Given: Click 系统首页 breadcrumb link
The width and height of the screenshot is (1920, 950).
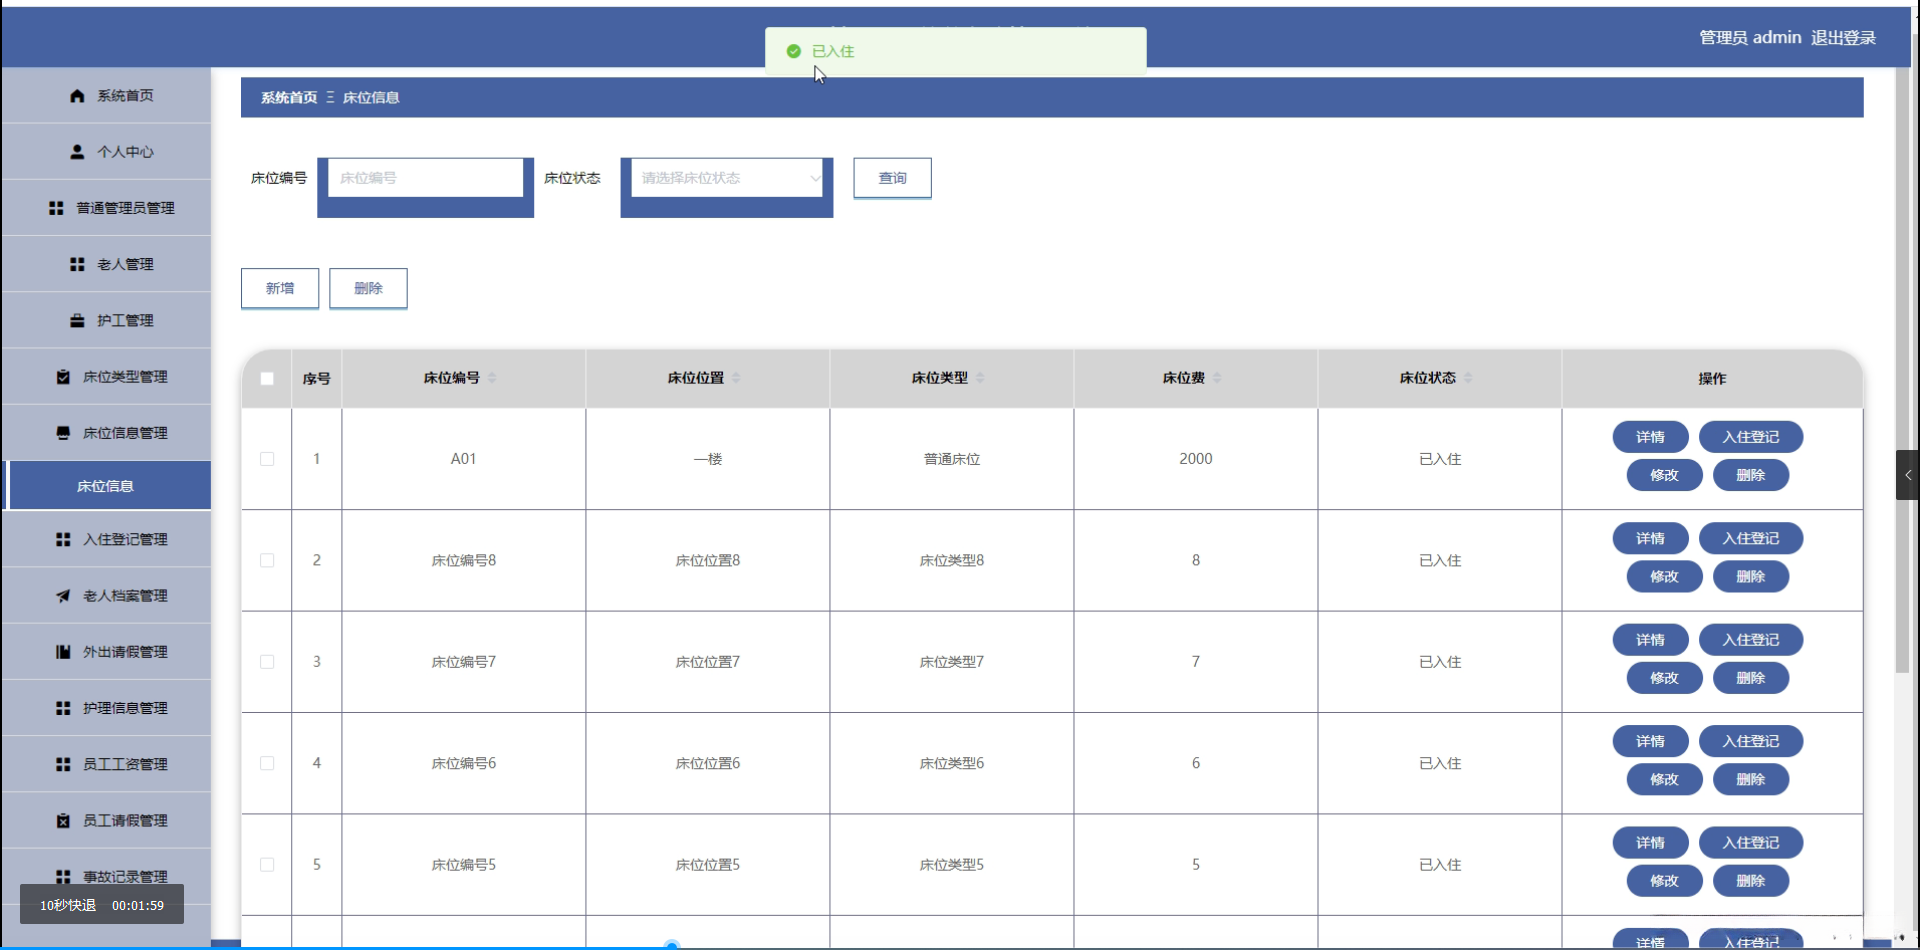Looking at the screenshot, I should (289, 98).
